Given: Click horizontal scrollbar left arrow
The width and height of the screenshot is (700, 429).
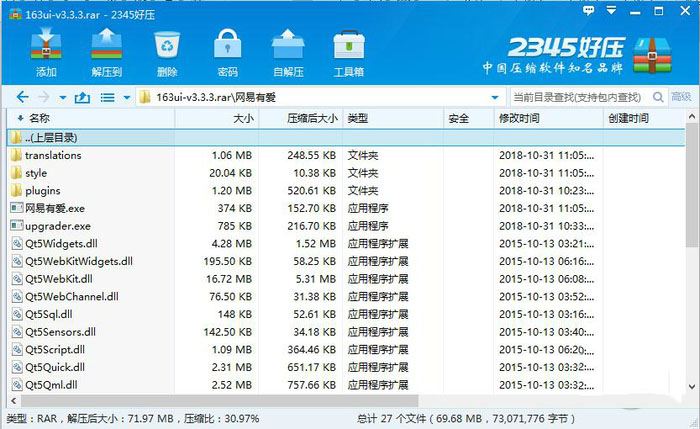Looking at the screenshot, I should [x=14, y=400].
